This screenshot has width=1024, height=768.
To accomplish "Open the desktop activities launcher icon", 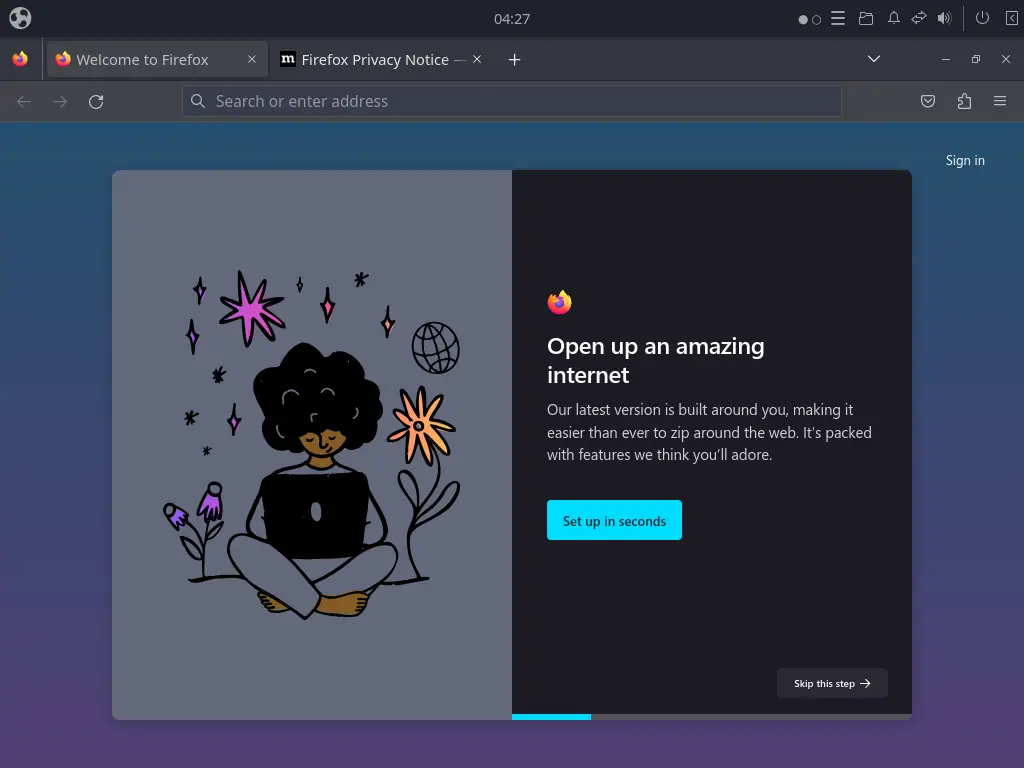I will pos(20,18).
